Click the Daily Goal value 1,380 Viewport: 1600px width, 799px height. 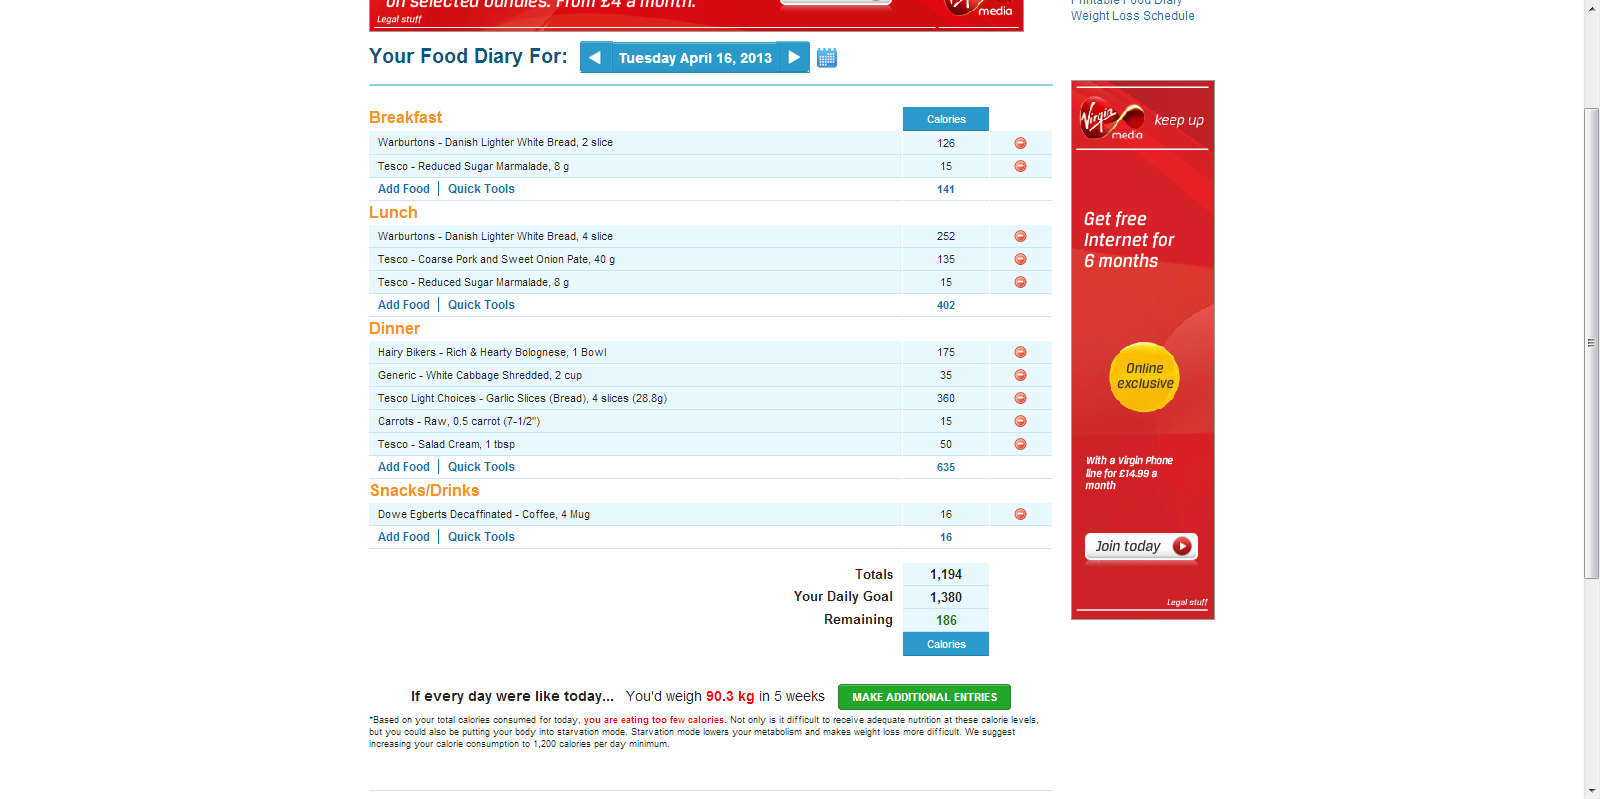tap(946, 597)
